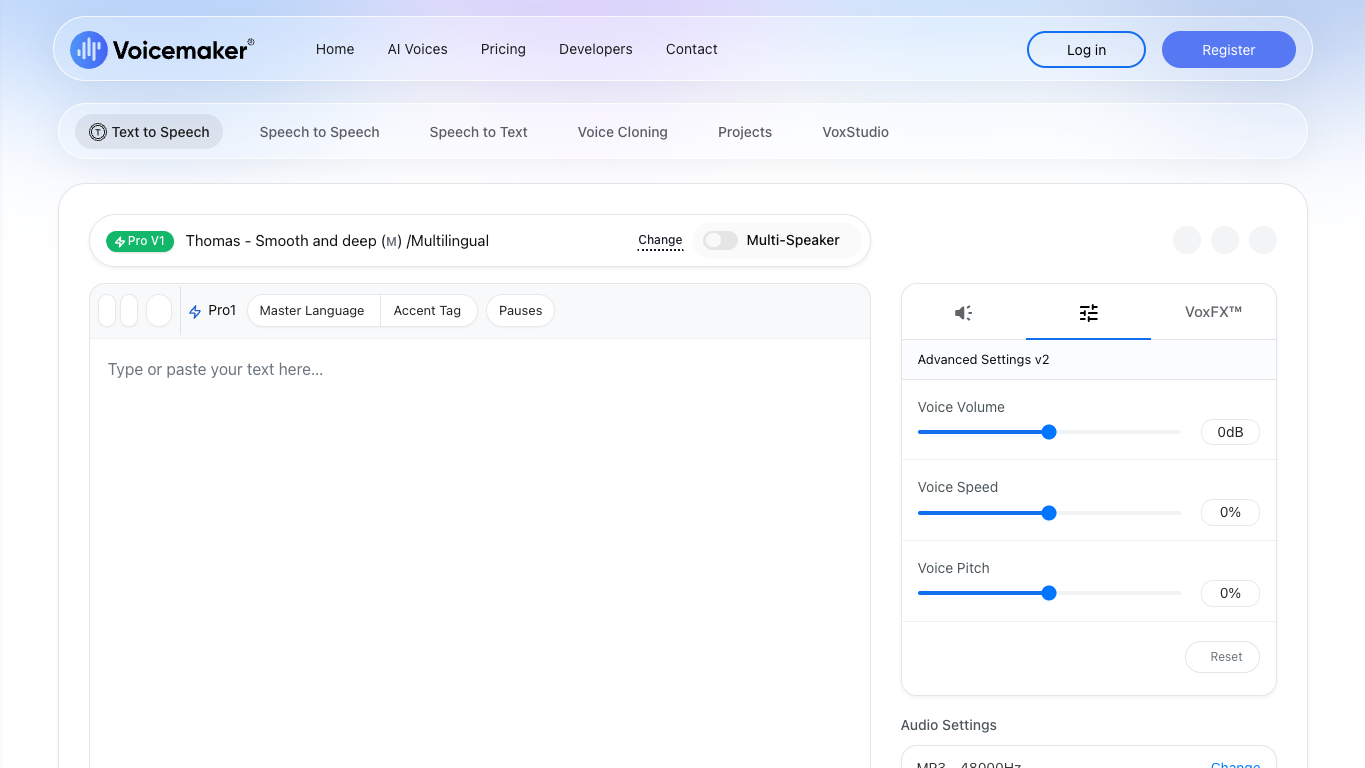This screenshot has width=1365, height=768.
Task: Toggle the Multi-Speaker switch
Action: click(x=720, y=240)
